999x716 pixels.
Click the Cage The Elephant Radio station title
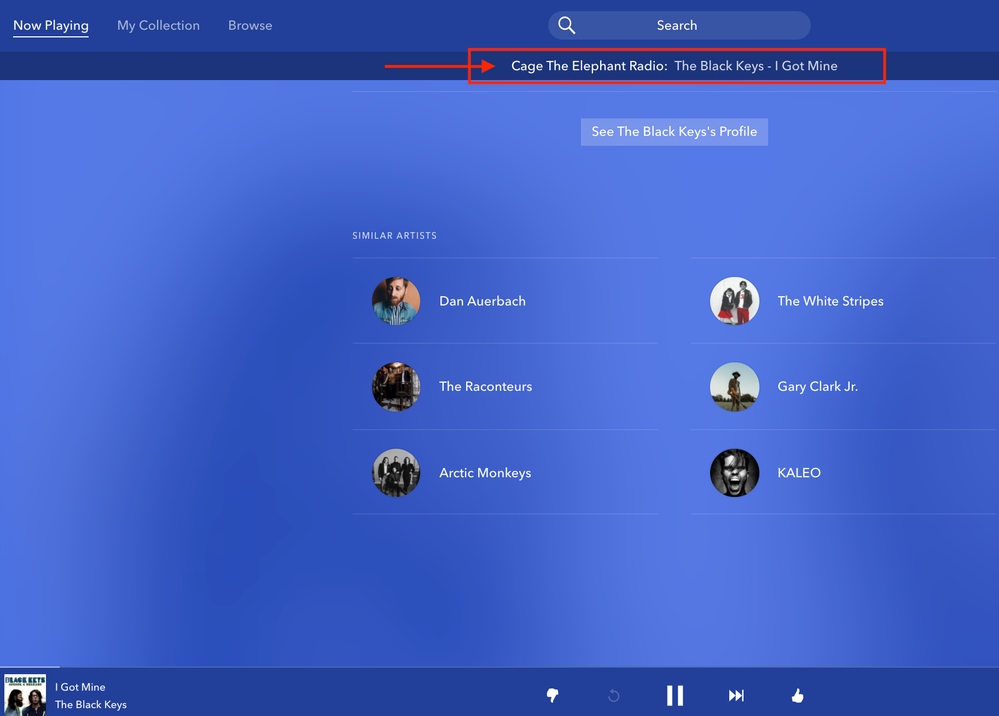pyautogui.click(x=588, y=66)
